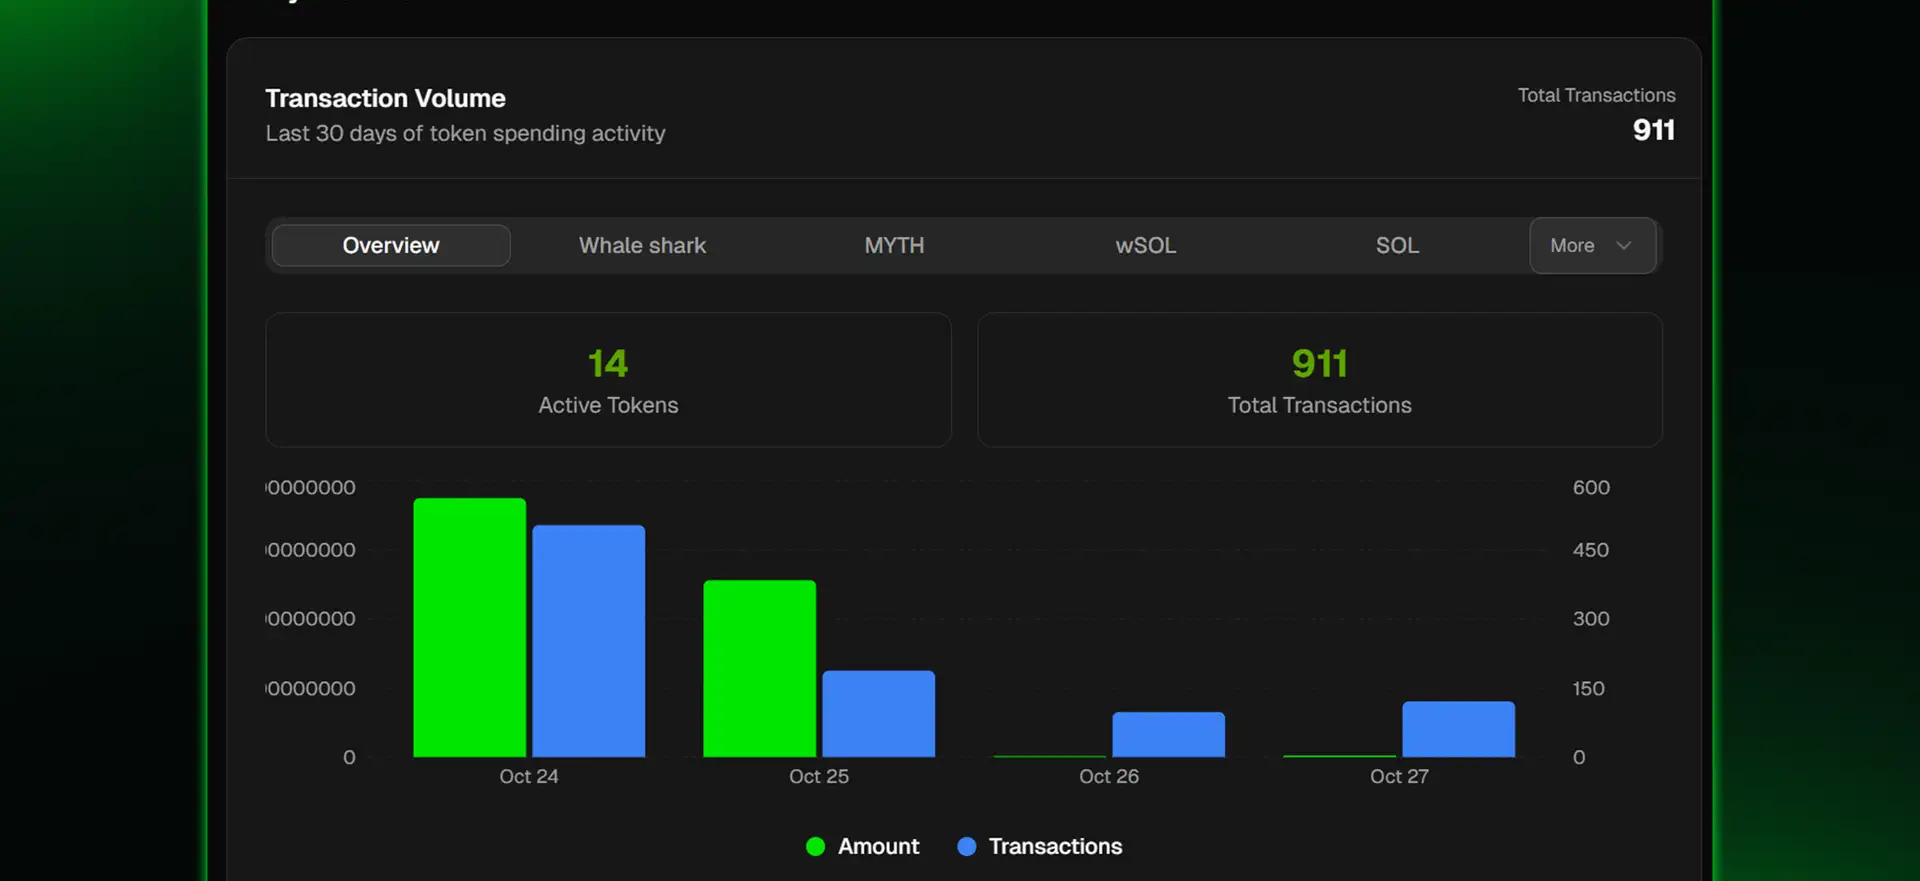The height and width of the screenshot is (881, 1920).
Task: Click the 14 Active Tokens card
Action: tap(608, 380)
